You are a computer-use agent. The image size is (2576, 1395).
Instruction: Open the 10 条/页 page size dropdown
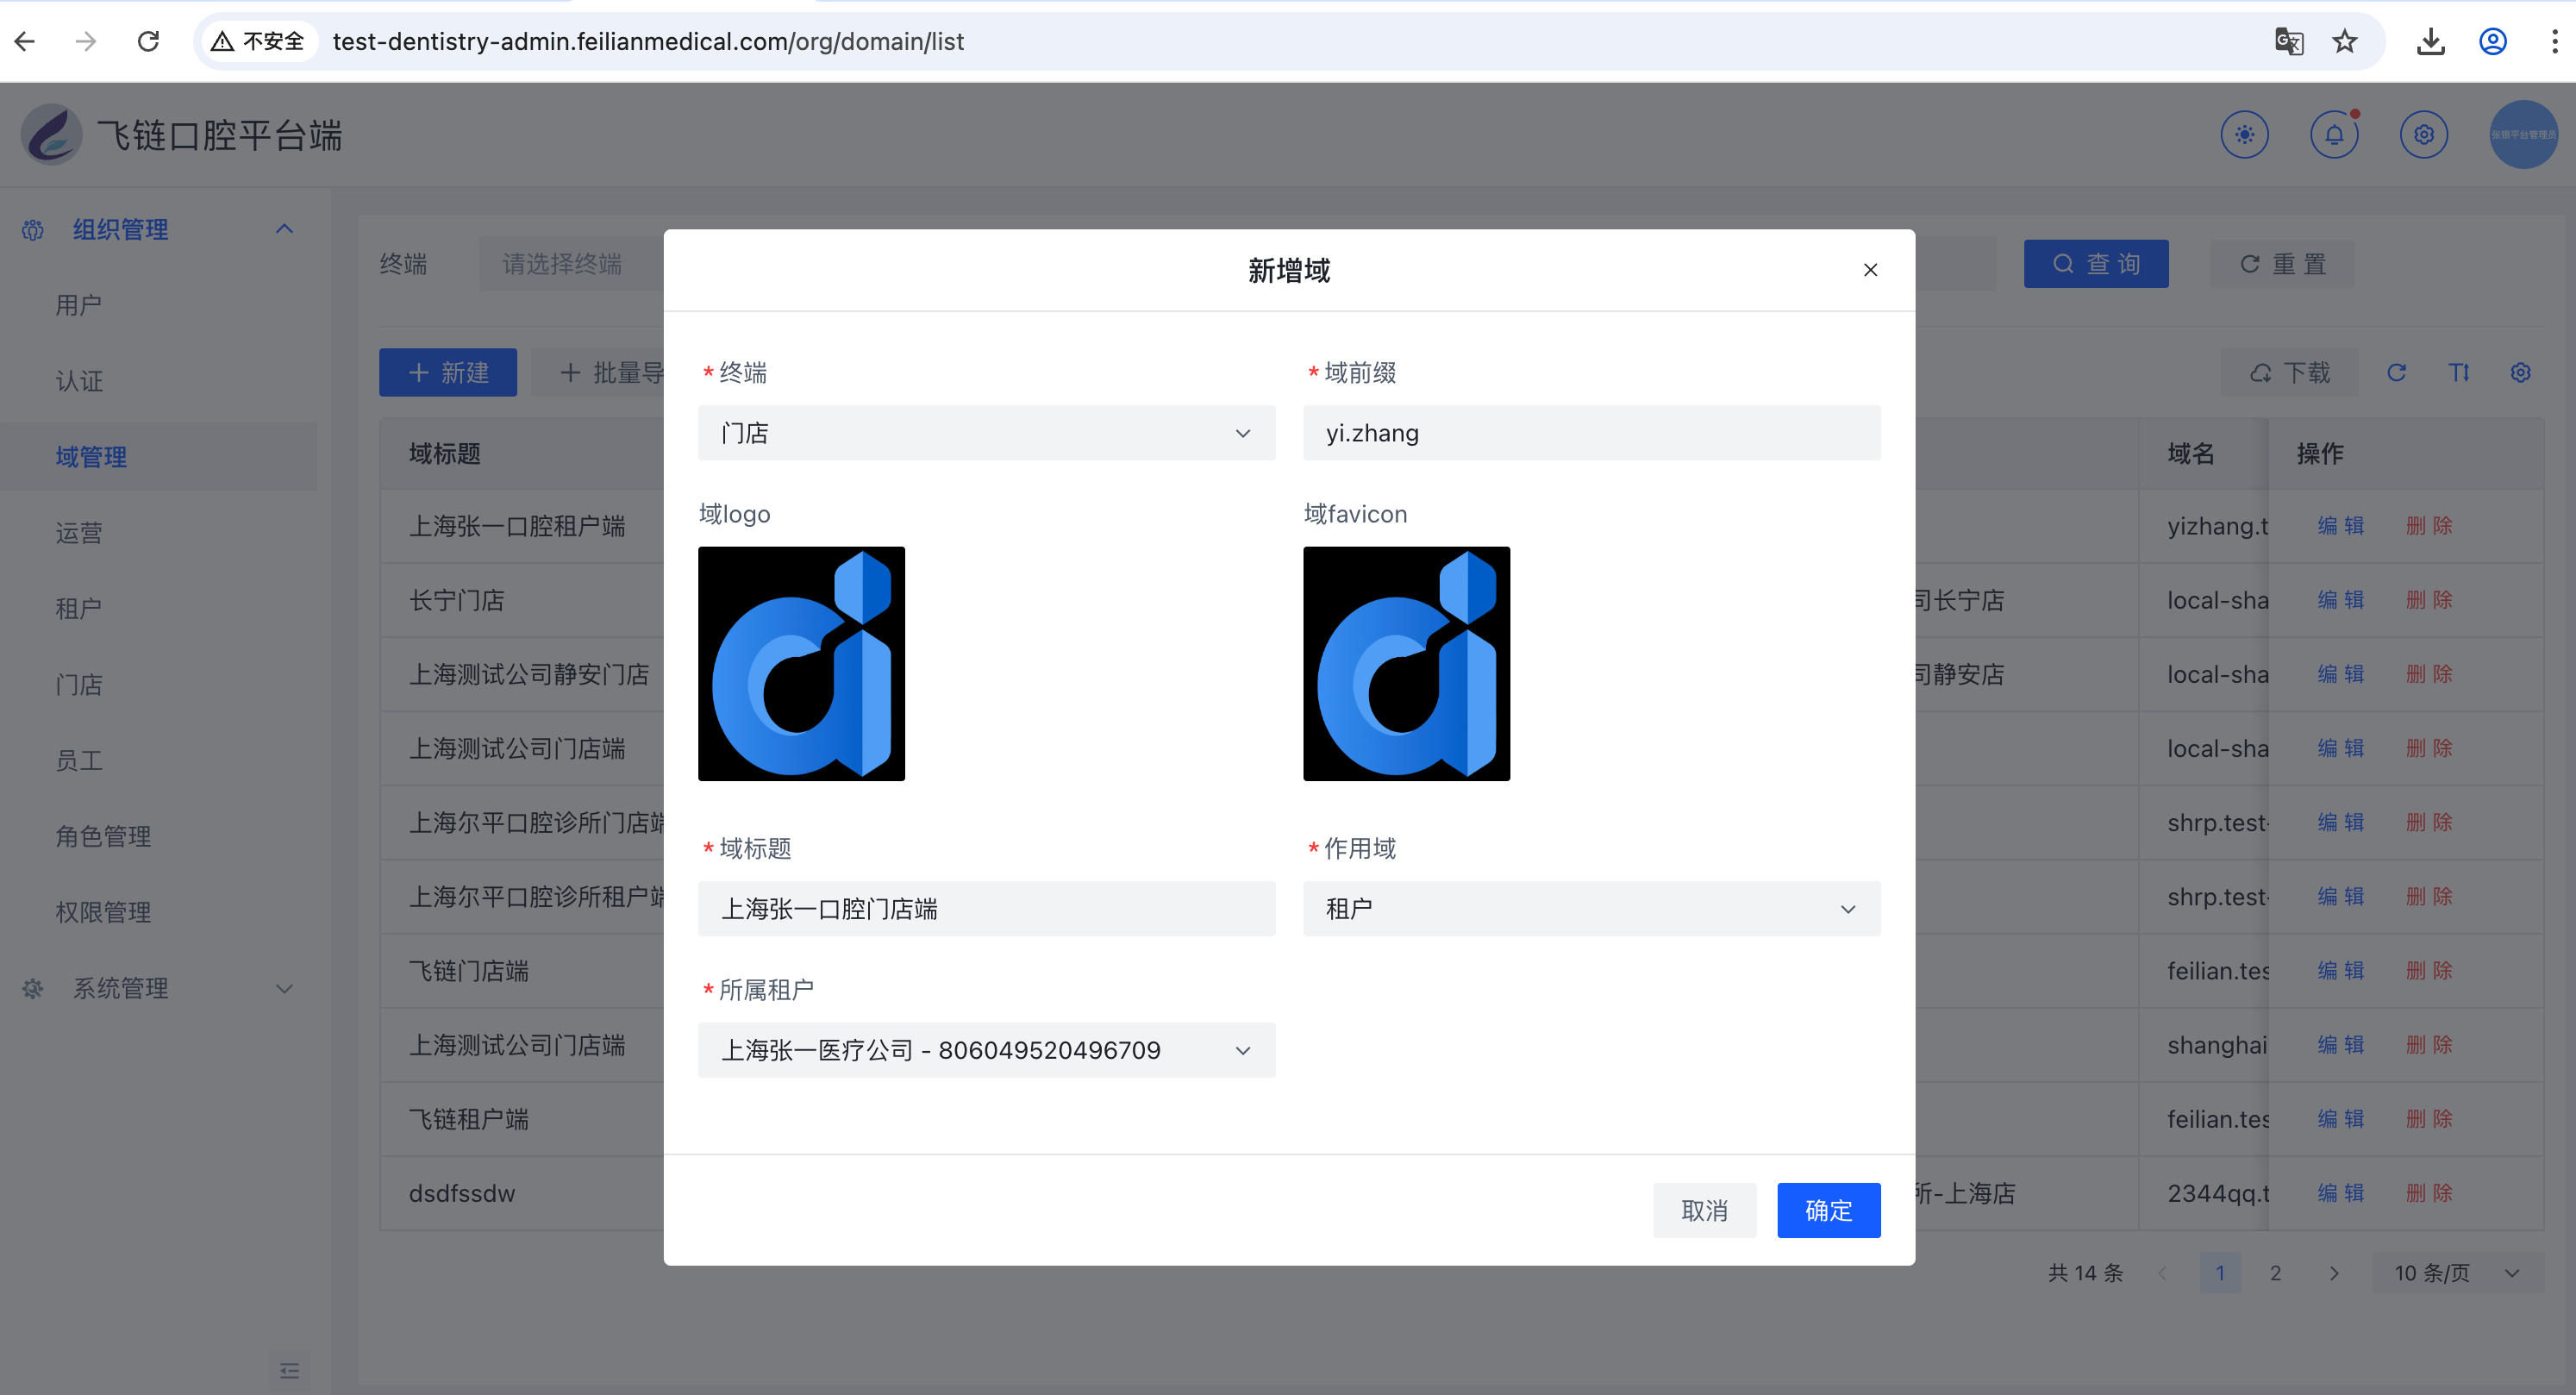coord(2456,1273)
